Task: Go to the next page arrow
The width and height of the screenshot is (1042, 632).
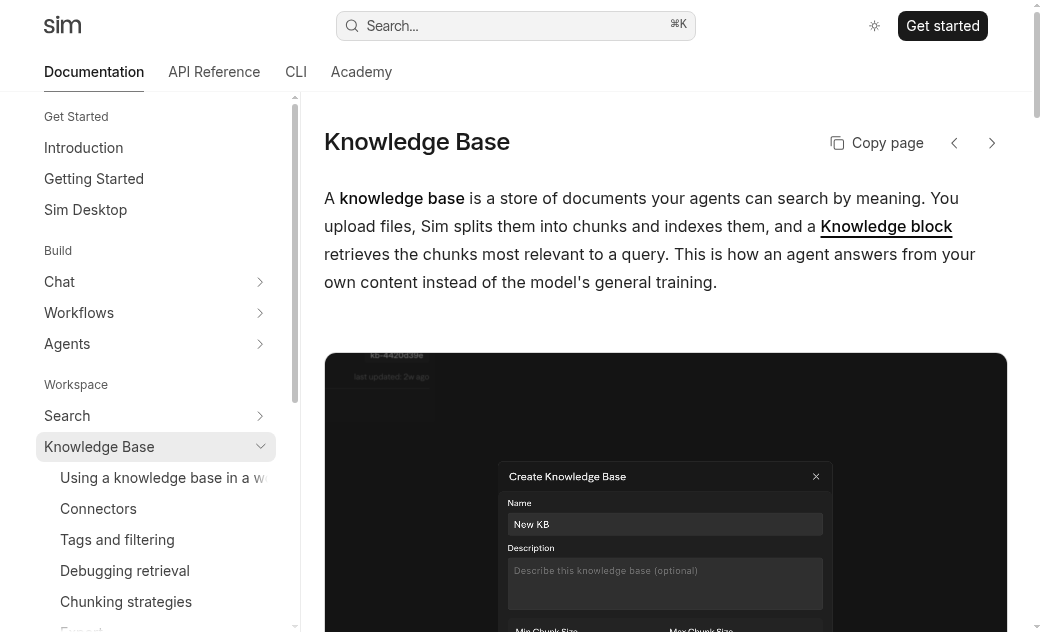Action: pyautogui.click(x=991, y=143)
